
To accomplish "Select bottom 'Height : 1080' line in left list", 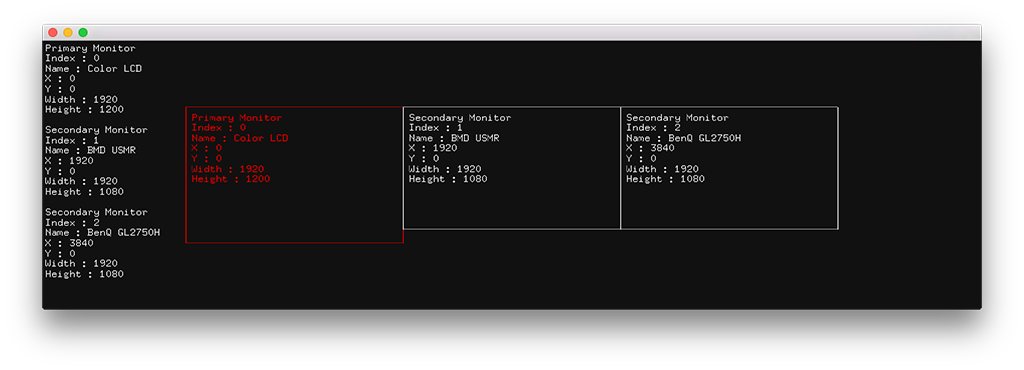I will [84, 274].
